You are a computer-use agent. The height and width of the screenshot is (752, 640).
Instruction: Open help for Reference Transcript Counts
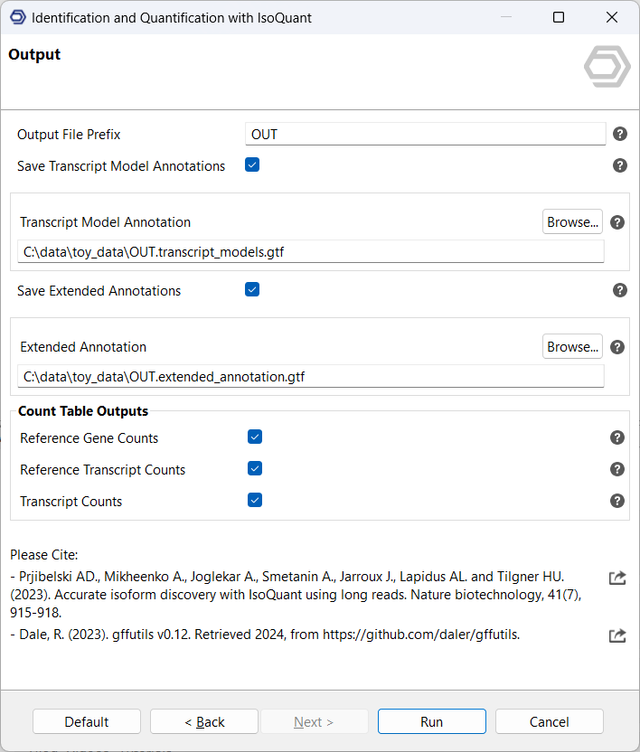click(617, 469)
